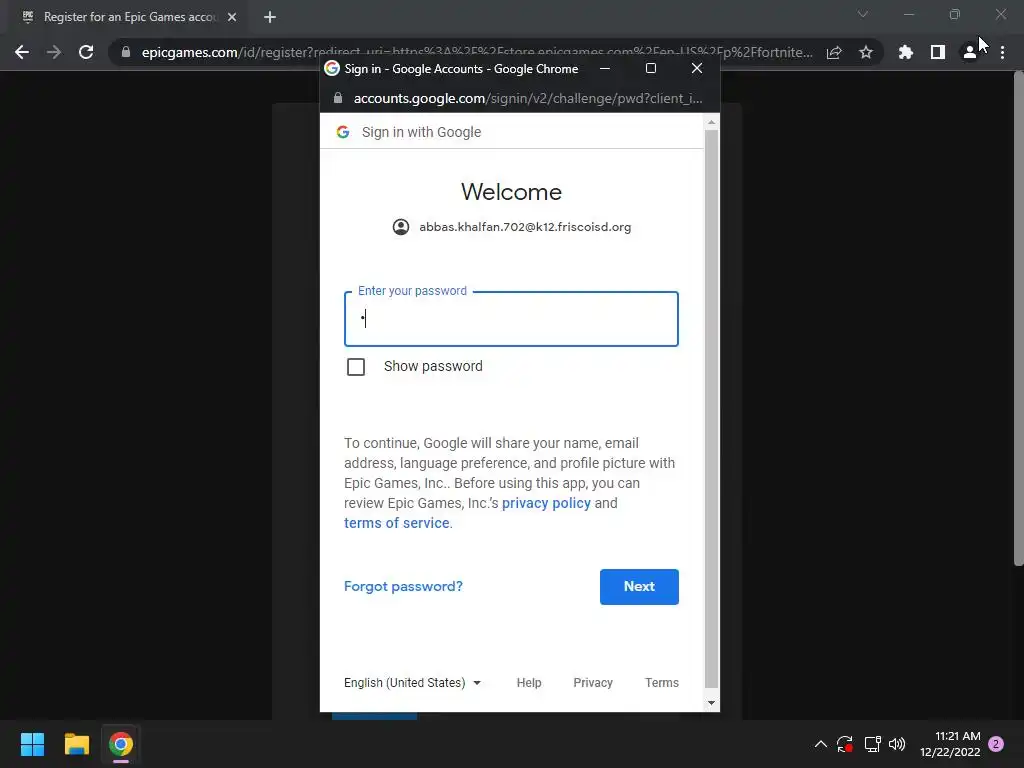Viewport: 1024px width, 768px height.
Task: Close the Epic Games register tab
Action: click(232, 17)
